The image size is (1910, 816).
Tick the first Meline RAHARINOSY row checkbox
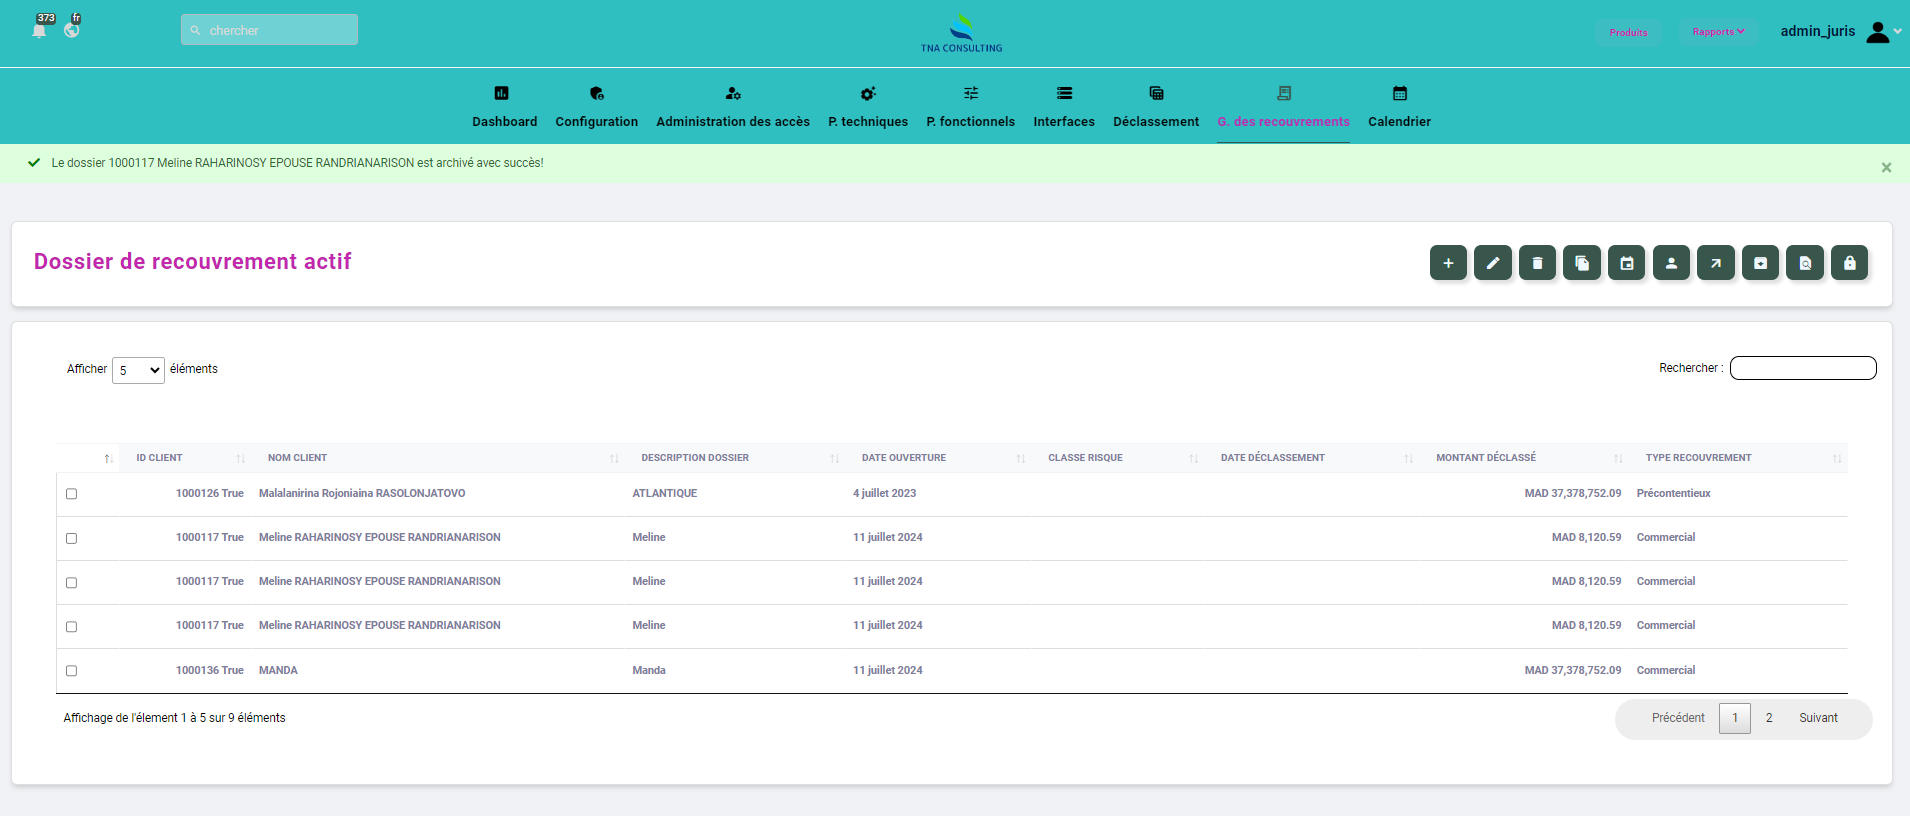click(x=71, y=538)
